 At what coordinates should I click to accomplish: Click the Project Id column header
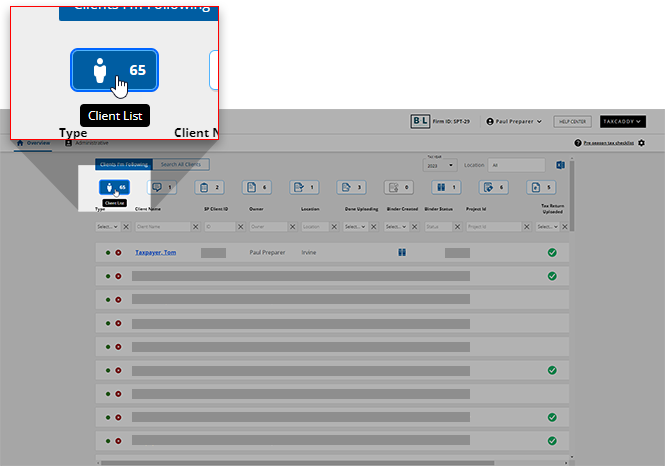point(476,209)
